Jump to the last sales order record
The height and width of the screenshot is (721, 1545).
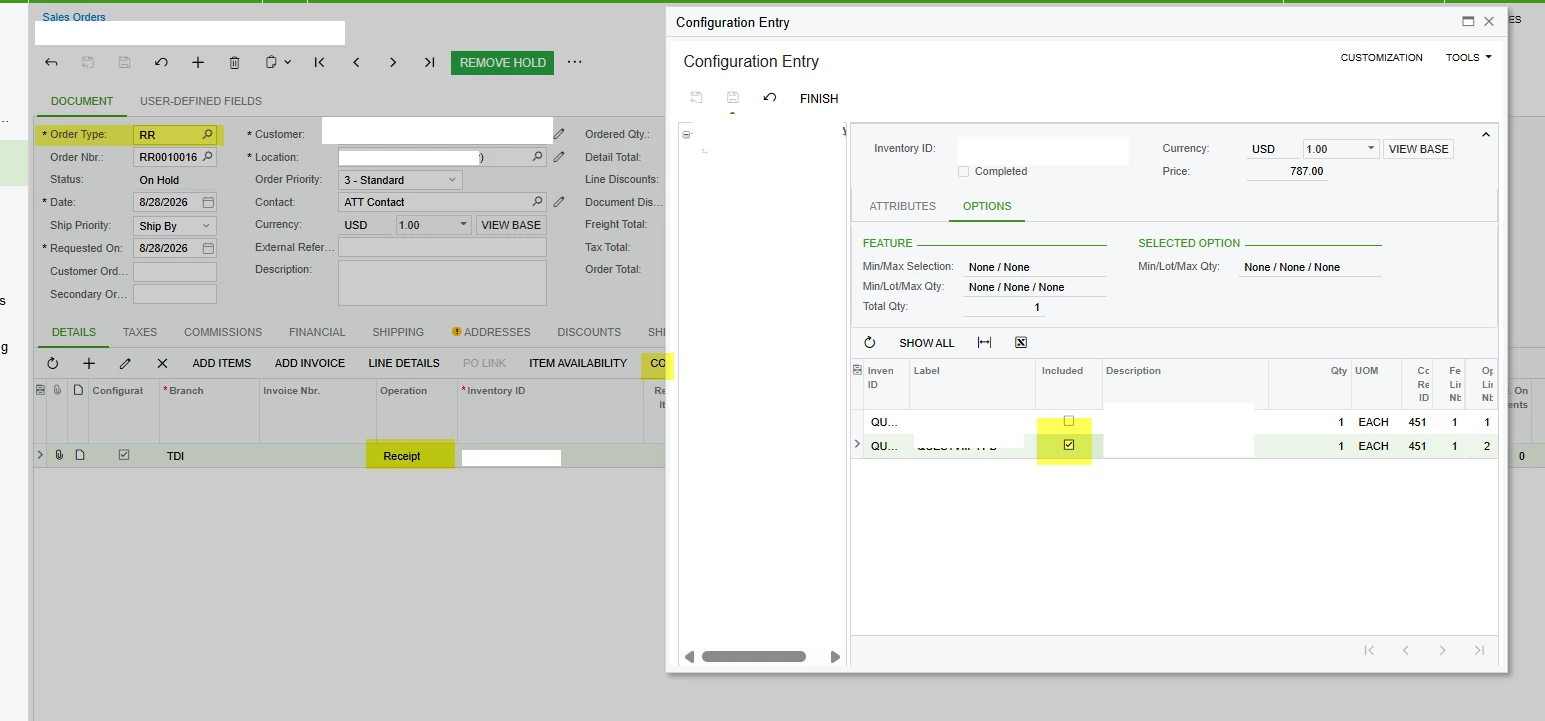point(429,62)
